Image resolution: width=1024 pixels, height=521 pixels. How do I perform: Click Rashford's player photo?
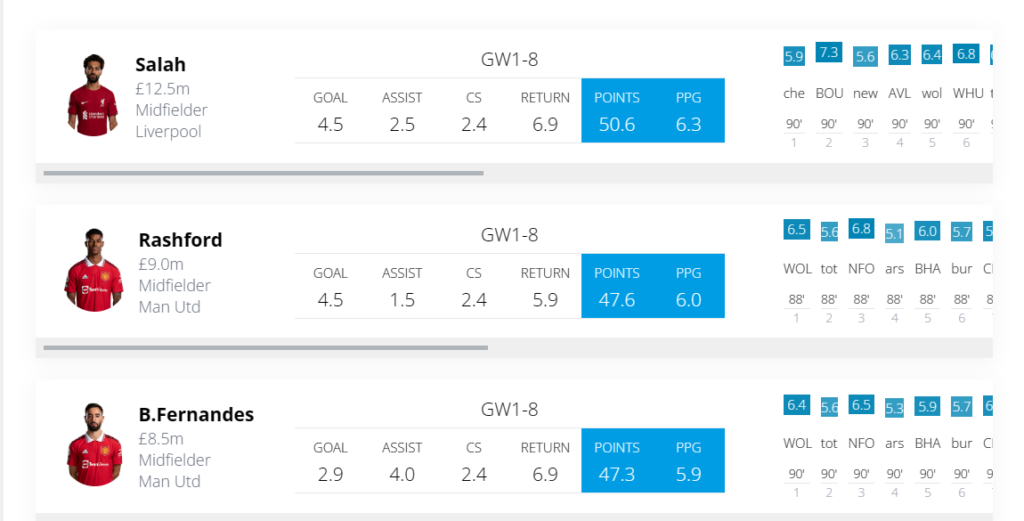pyautogui.click(x=93, y=270)
